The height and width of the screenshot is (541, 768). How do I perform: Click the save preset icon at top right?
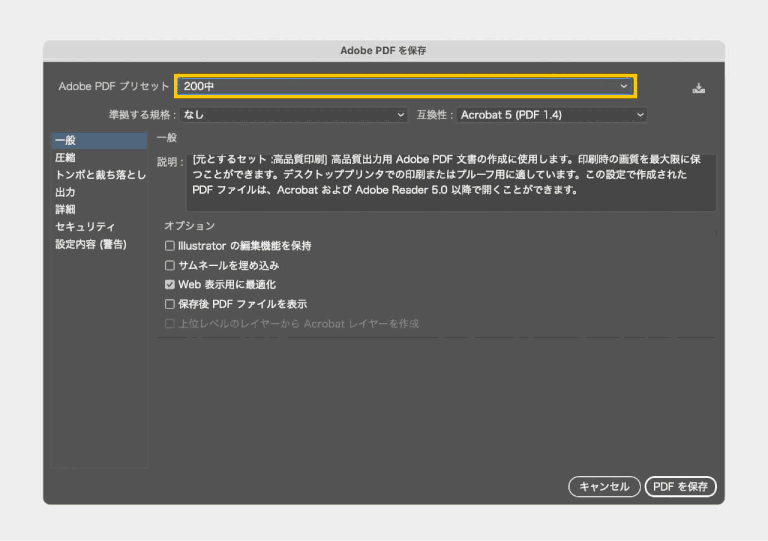(698, 88)
